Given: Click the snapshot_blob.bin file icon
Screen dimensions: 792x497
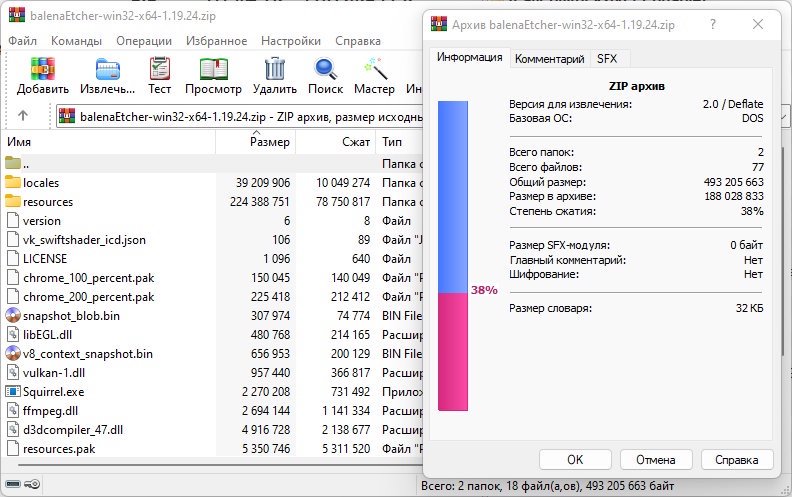Looking at the screenshot, I should click(13, 316).
